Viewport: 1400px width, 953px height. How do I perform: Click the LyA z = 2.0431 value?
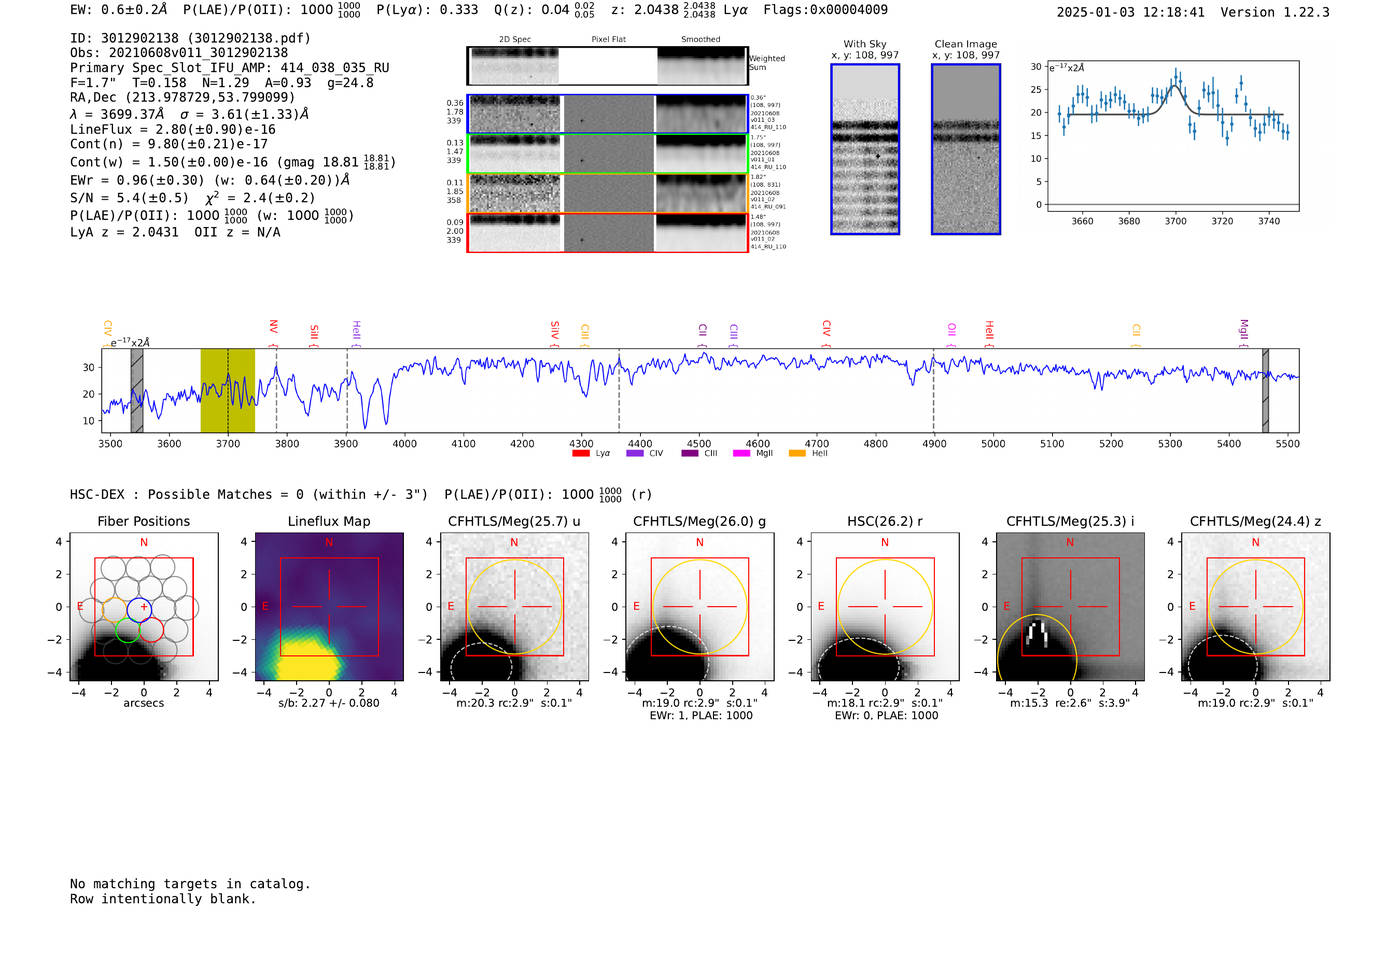tap(124, 232)
